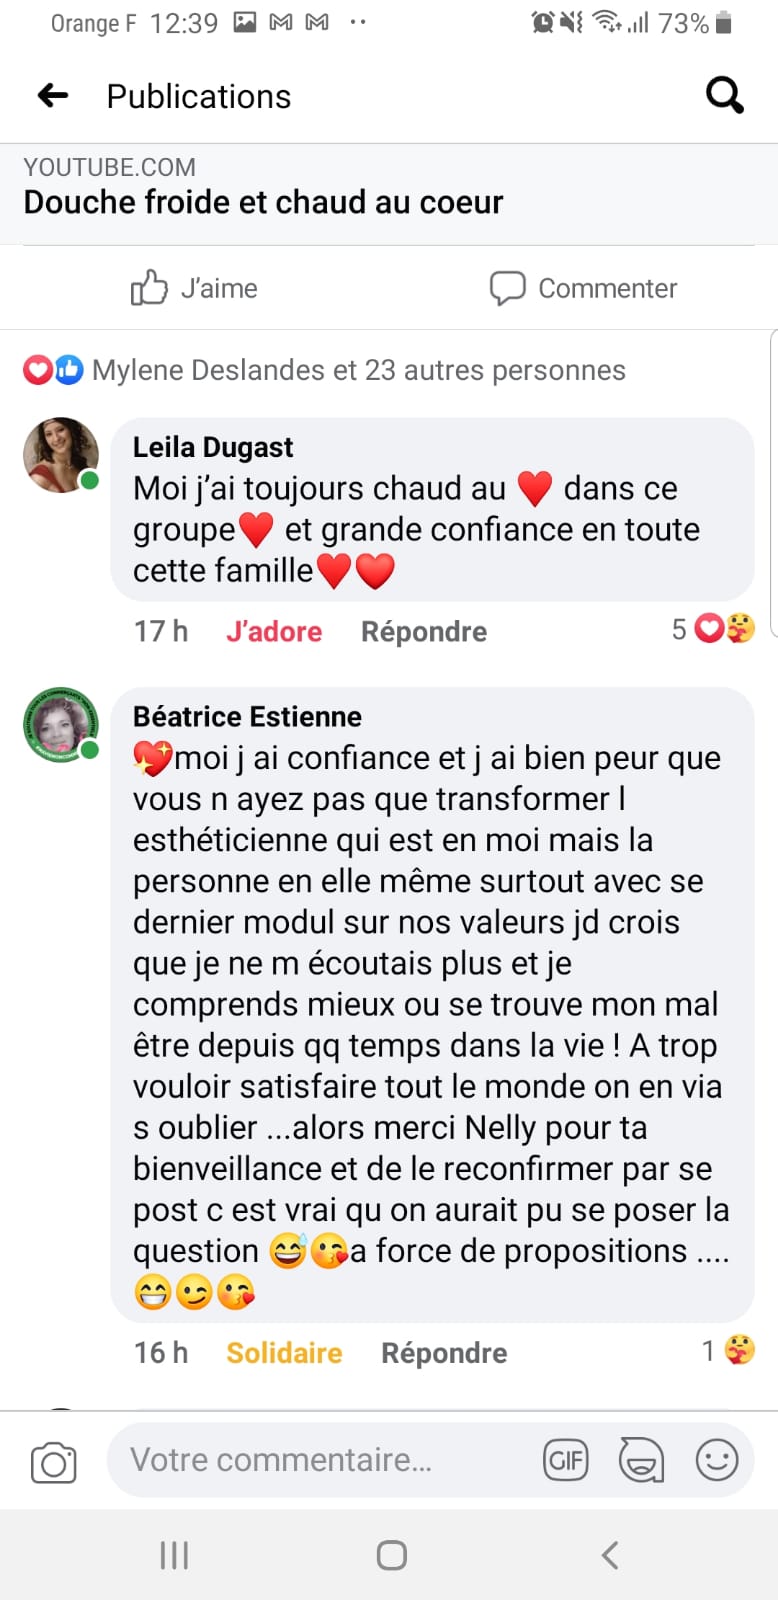This screenshot has height=1600, width=778.
Task: Open the sticker picker icon
Action: (x=641, y=1460)
